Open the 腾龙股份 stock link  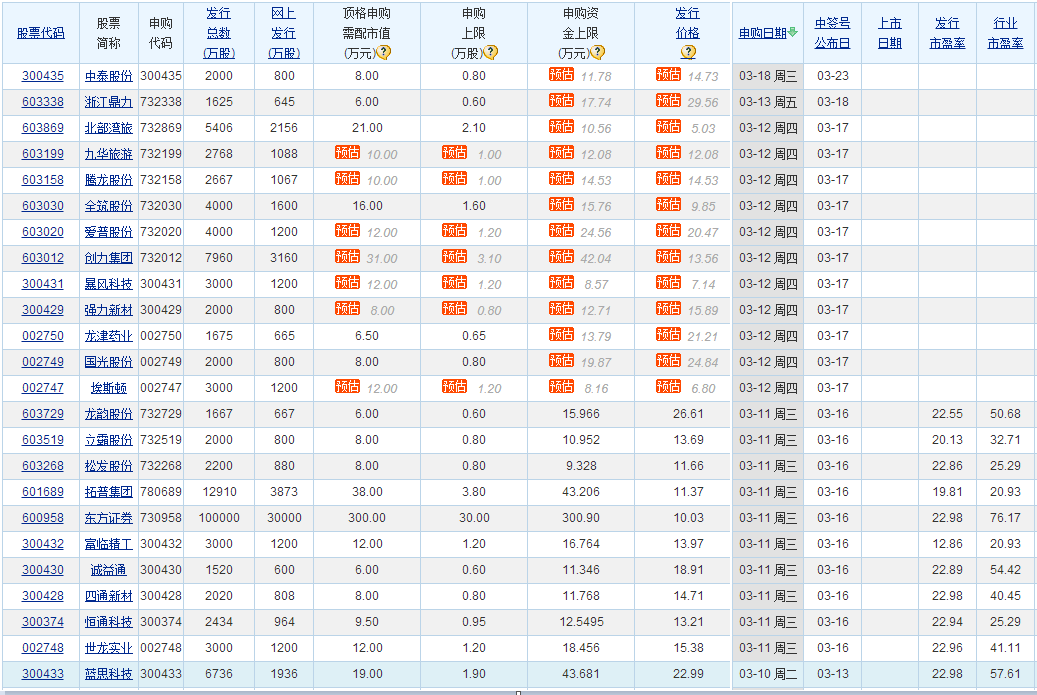coord(108,180)
